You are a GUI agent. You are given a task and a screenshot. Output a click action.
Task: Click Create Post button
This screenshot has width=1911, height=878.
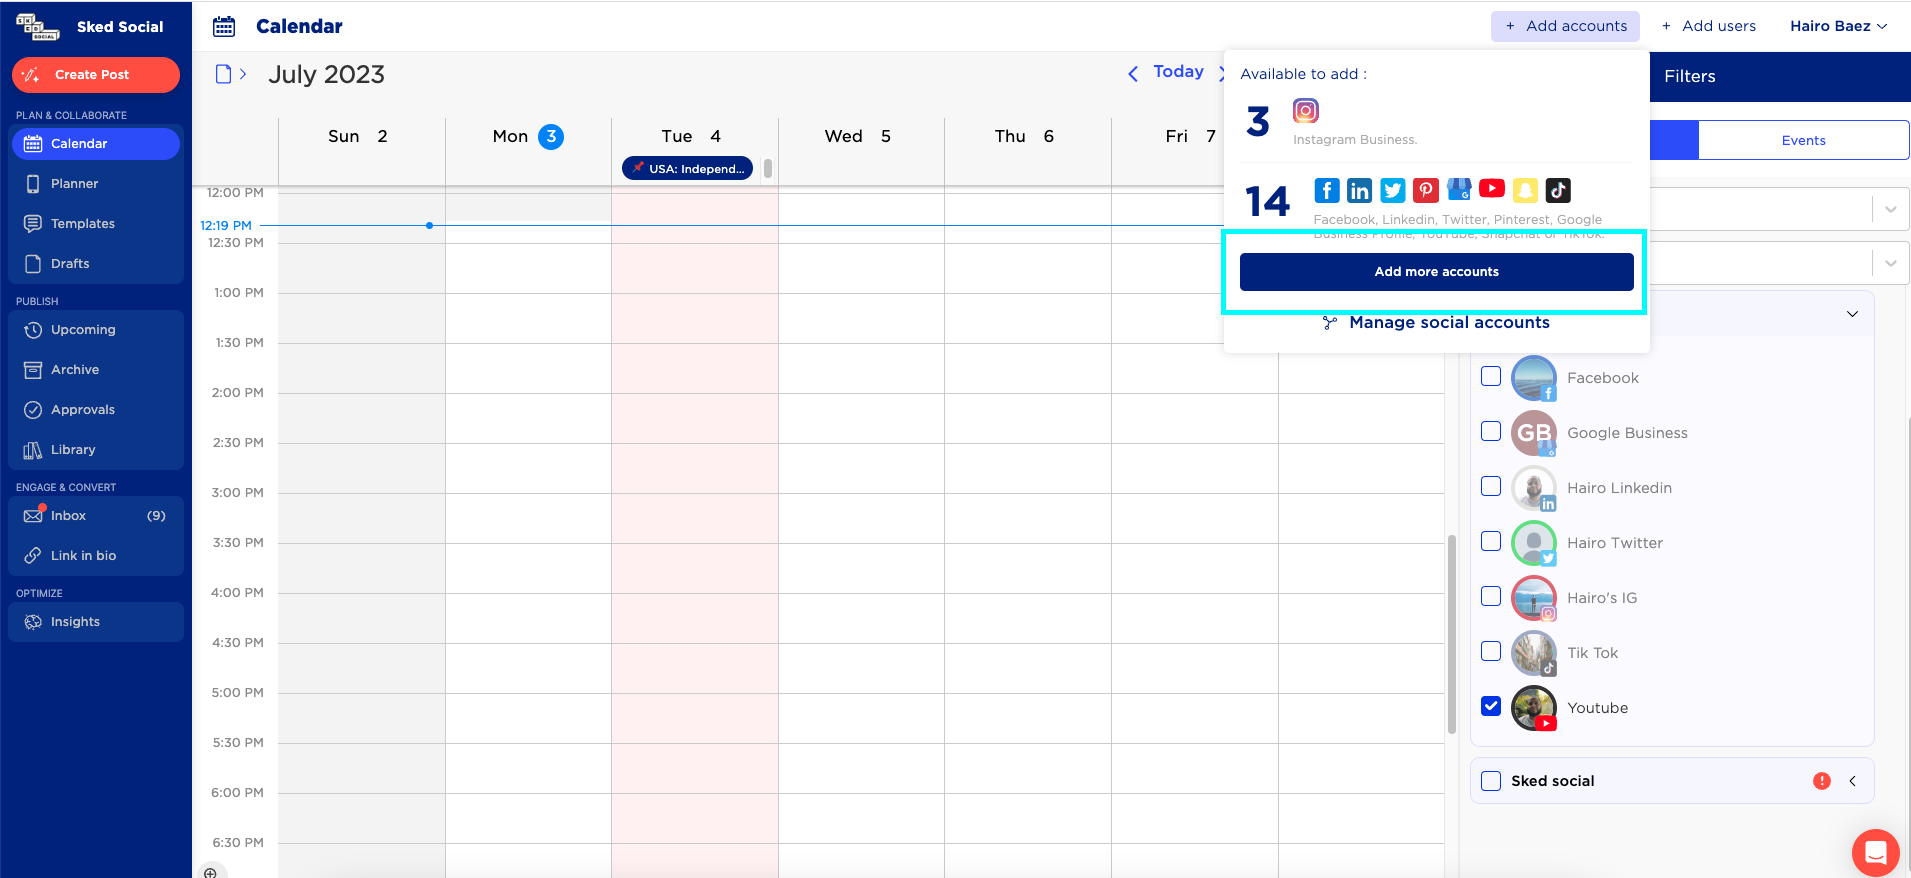96,75
